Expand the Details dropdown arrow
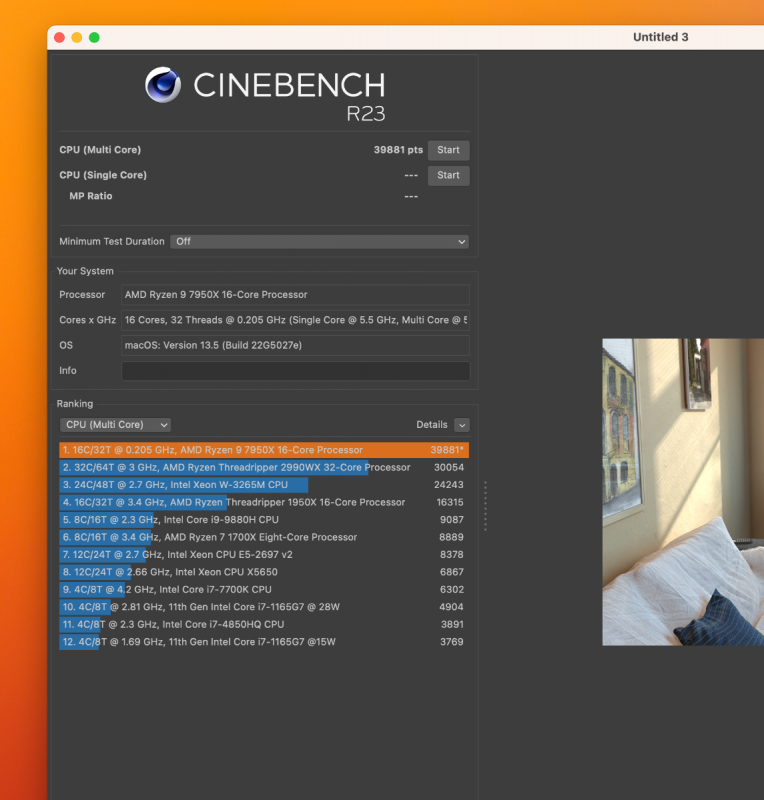764x800 pixels. [462, 425]
